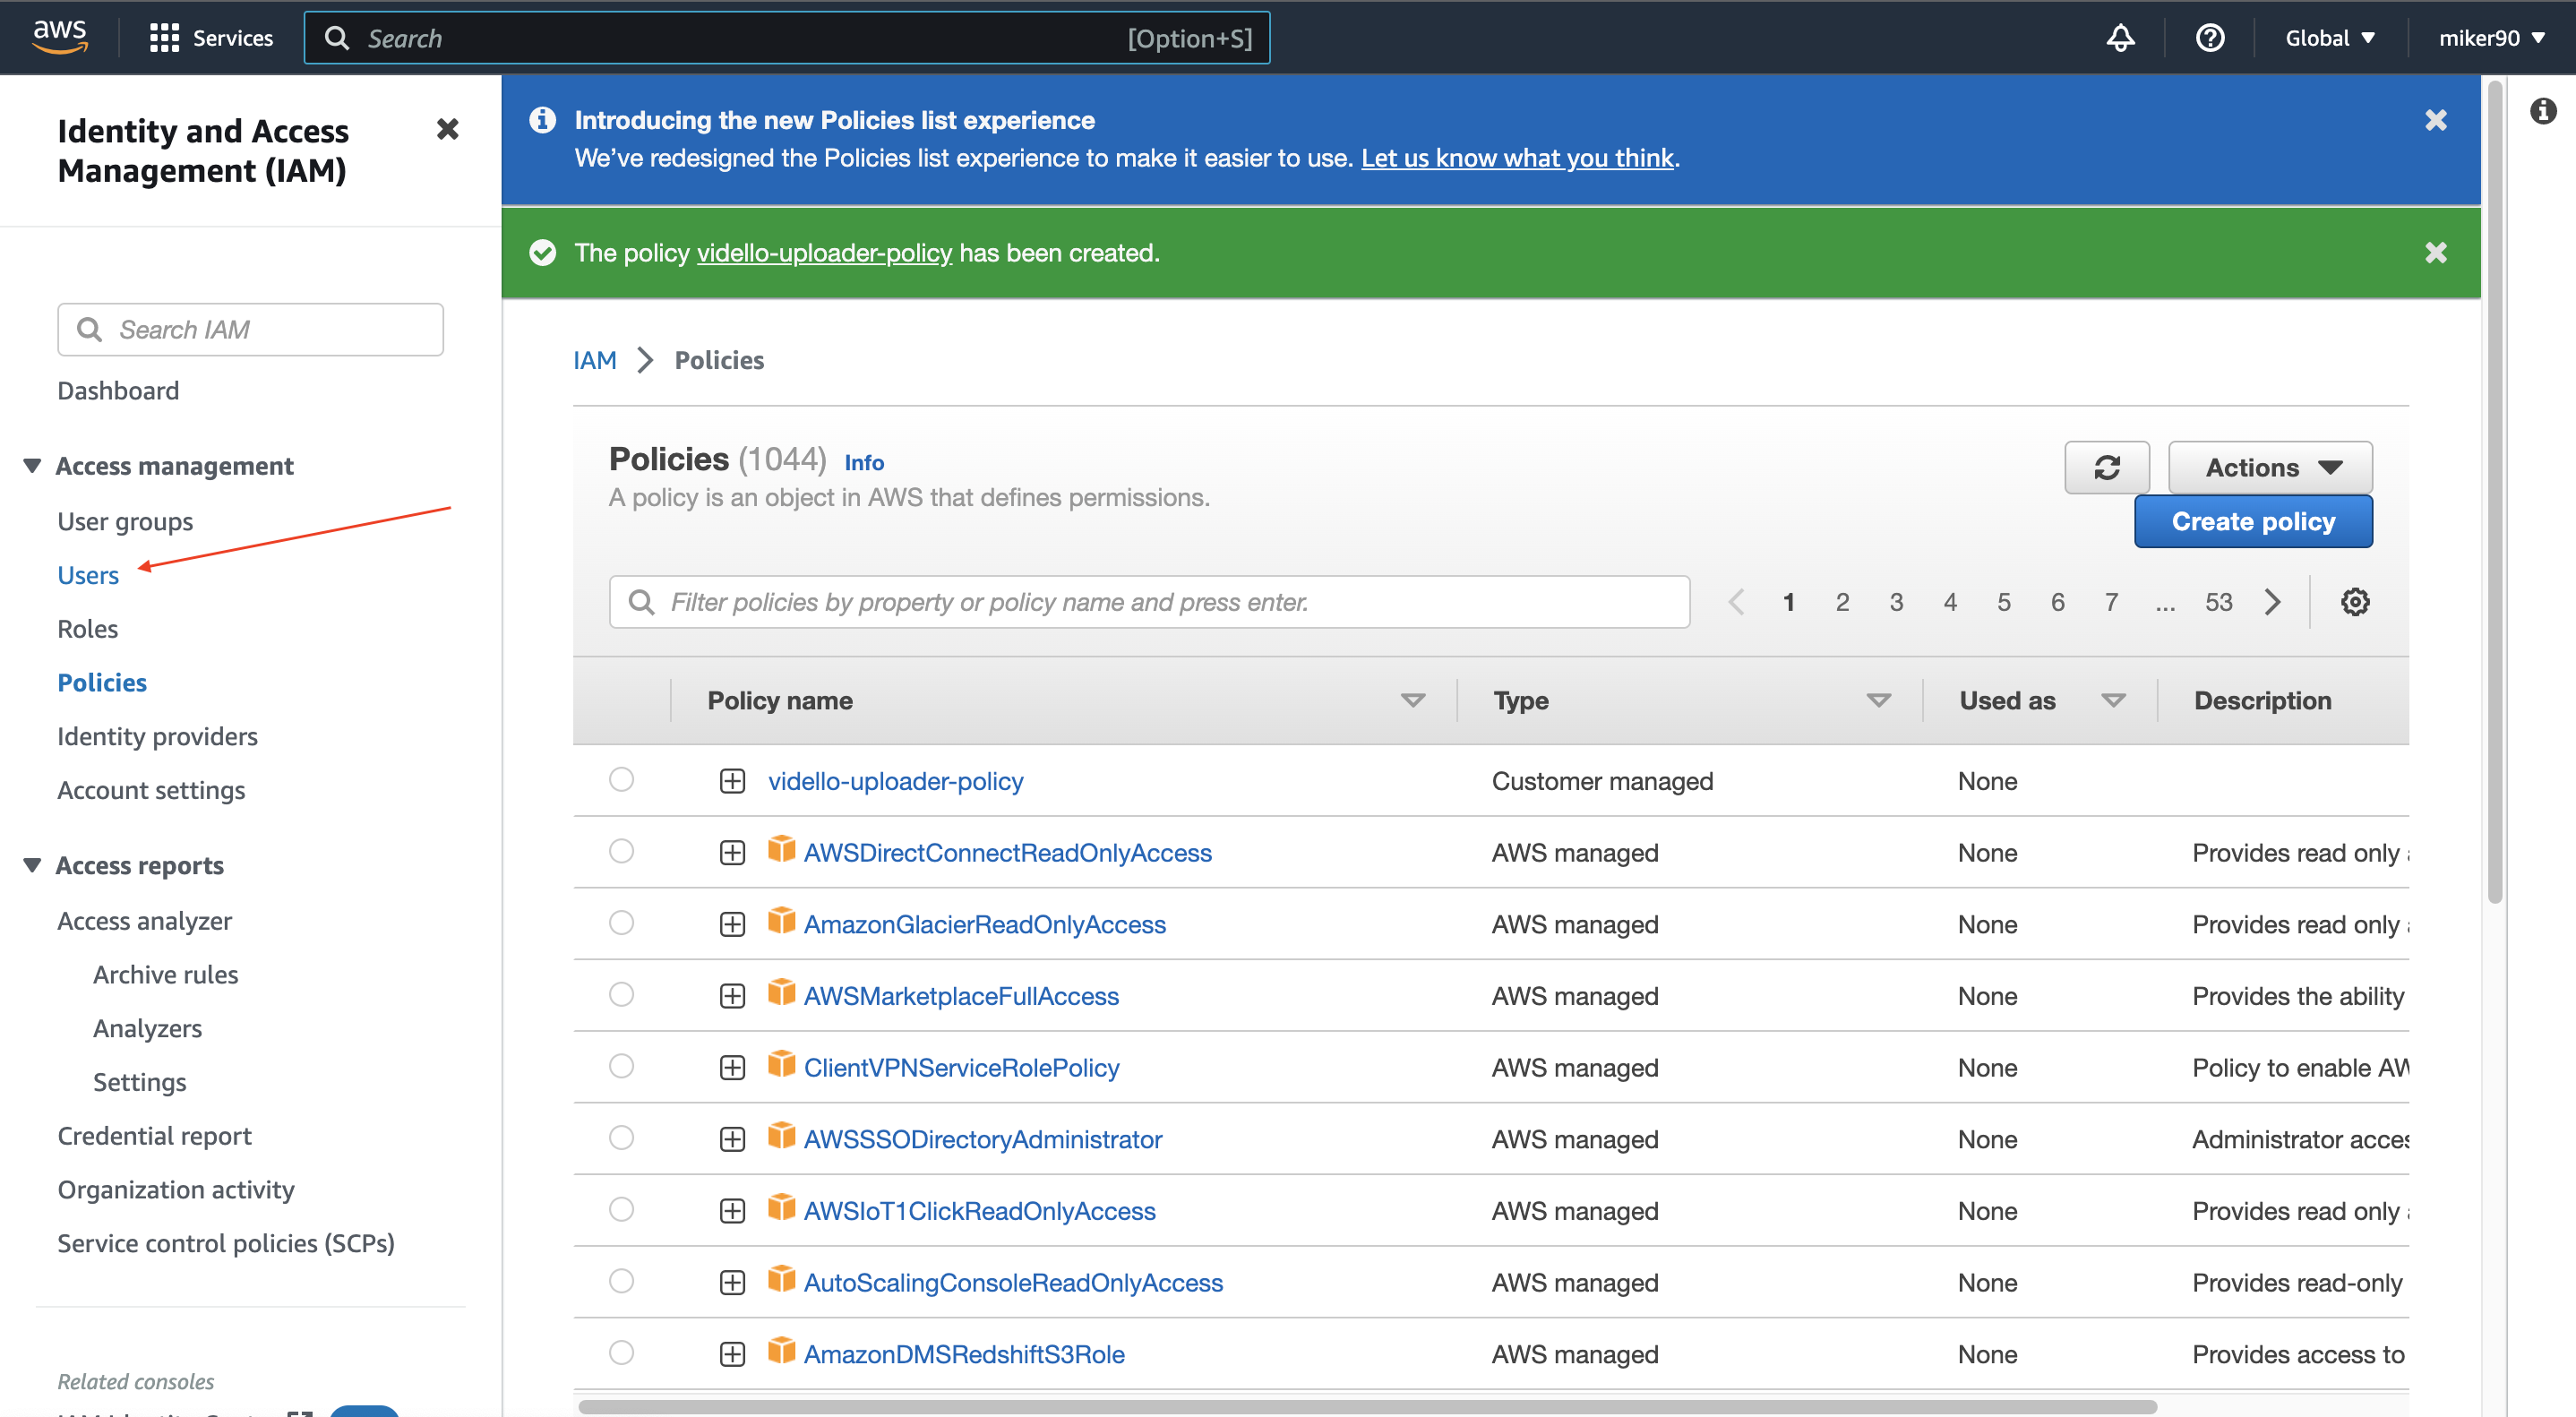The width and height of the screenshot is (2576, 1417).
Task: Select AWSIoT1ClickReadOnlyAccess radio button
Action: 621,1209
